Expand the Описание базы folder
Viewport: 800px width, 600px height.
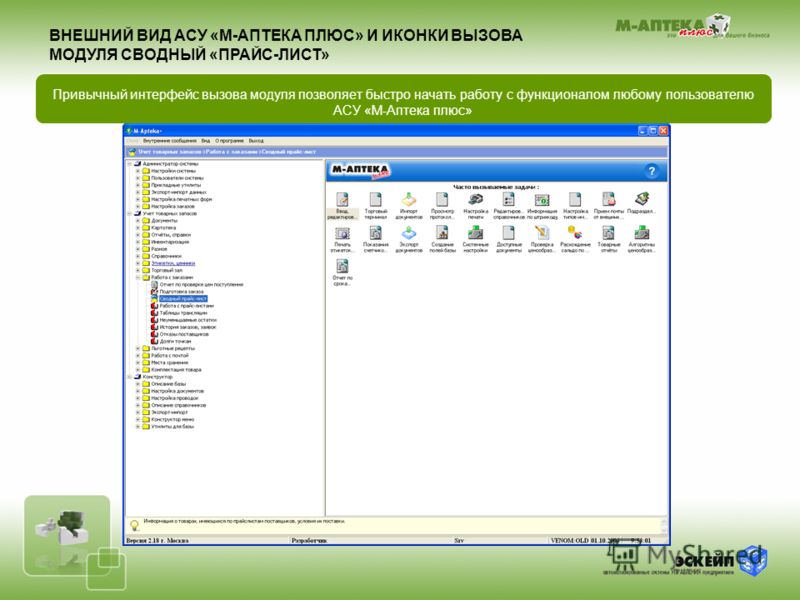[x=138, y=384]
